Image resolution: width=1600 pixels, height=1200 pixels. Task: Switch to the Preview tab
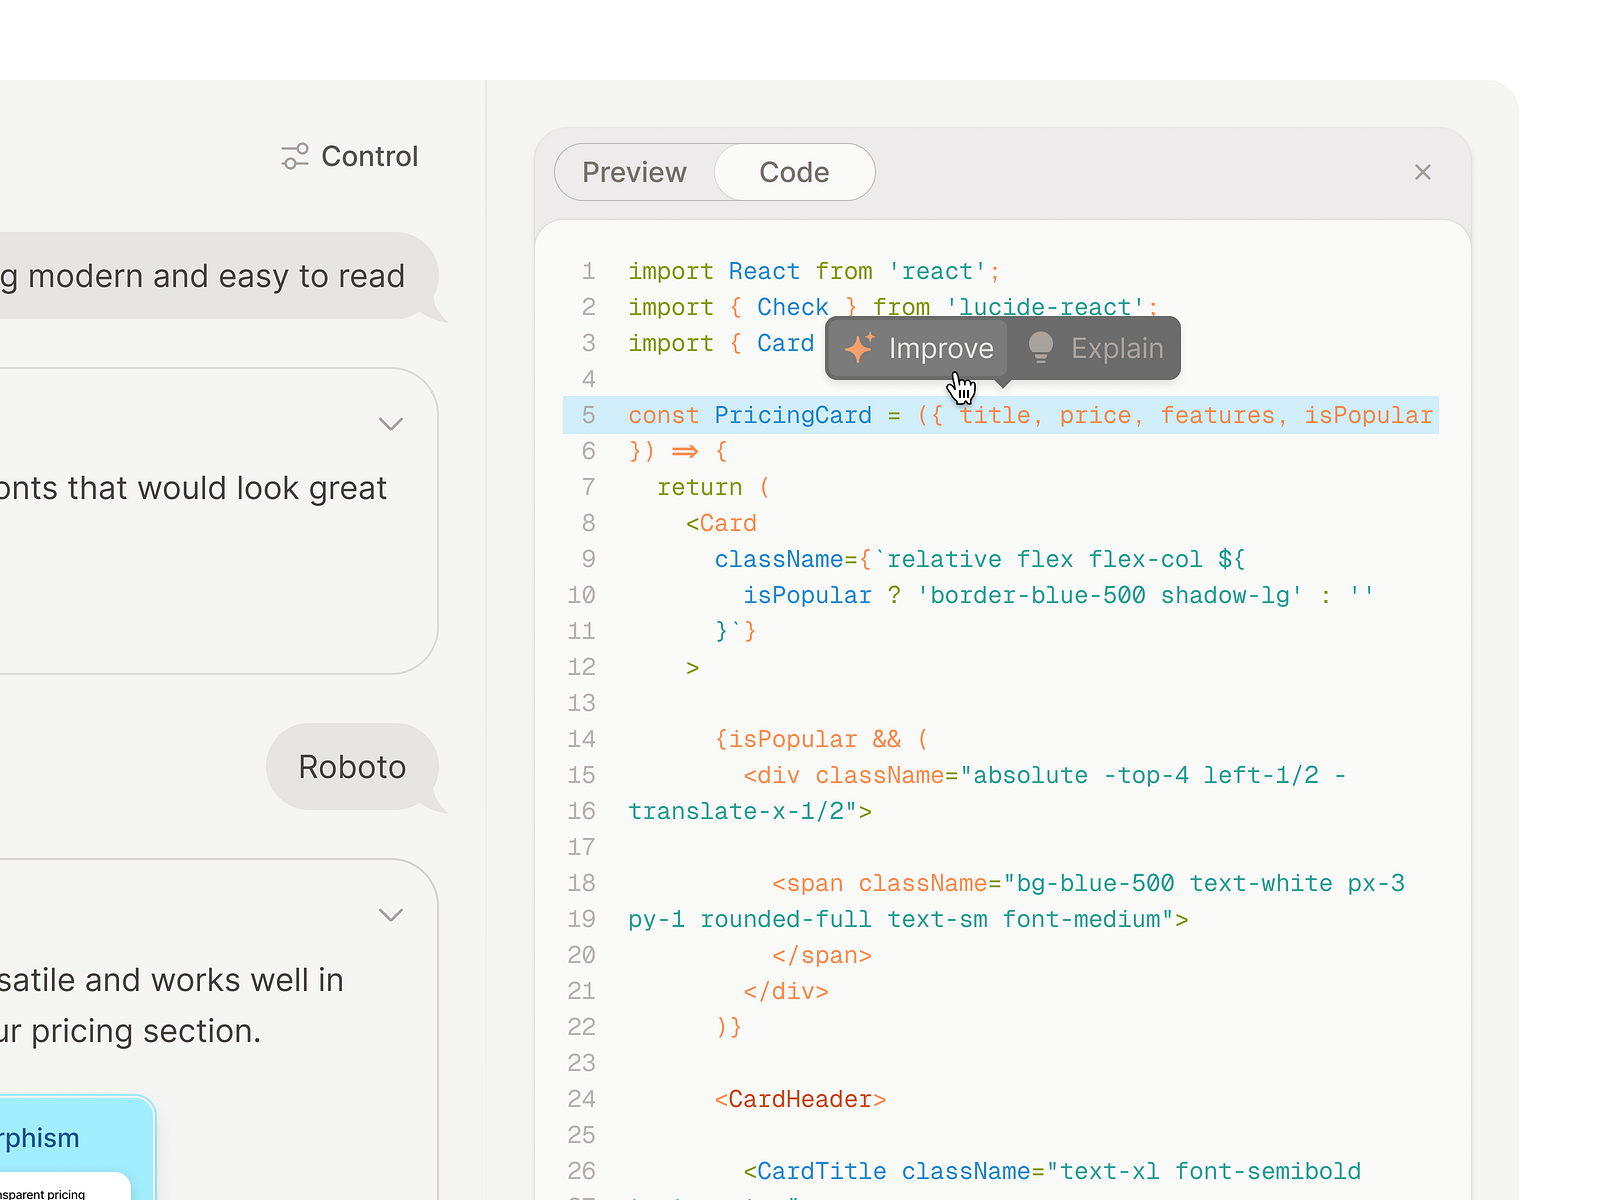[635, 172]
